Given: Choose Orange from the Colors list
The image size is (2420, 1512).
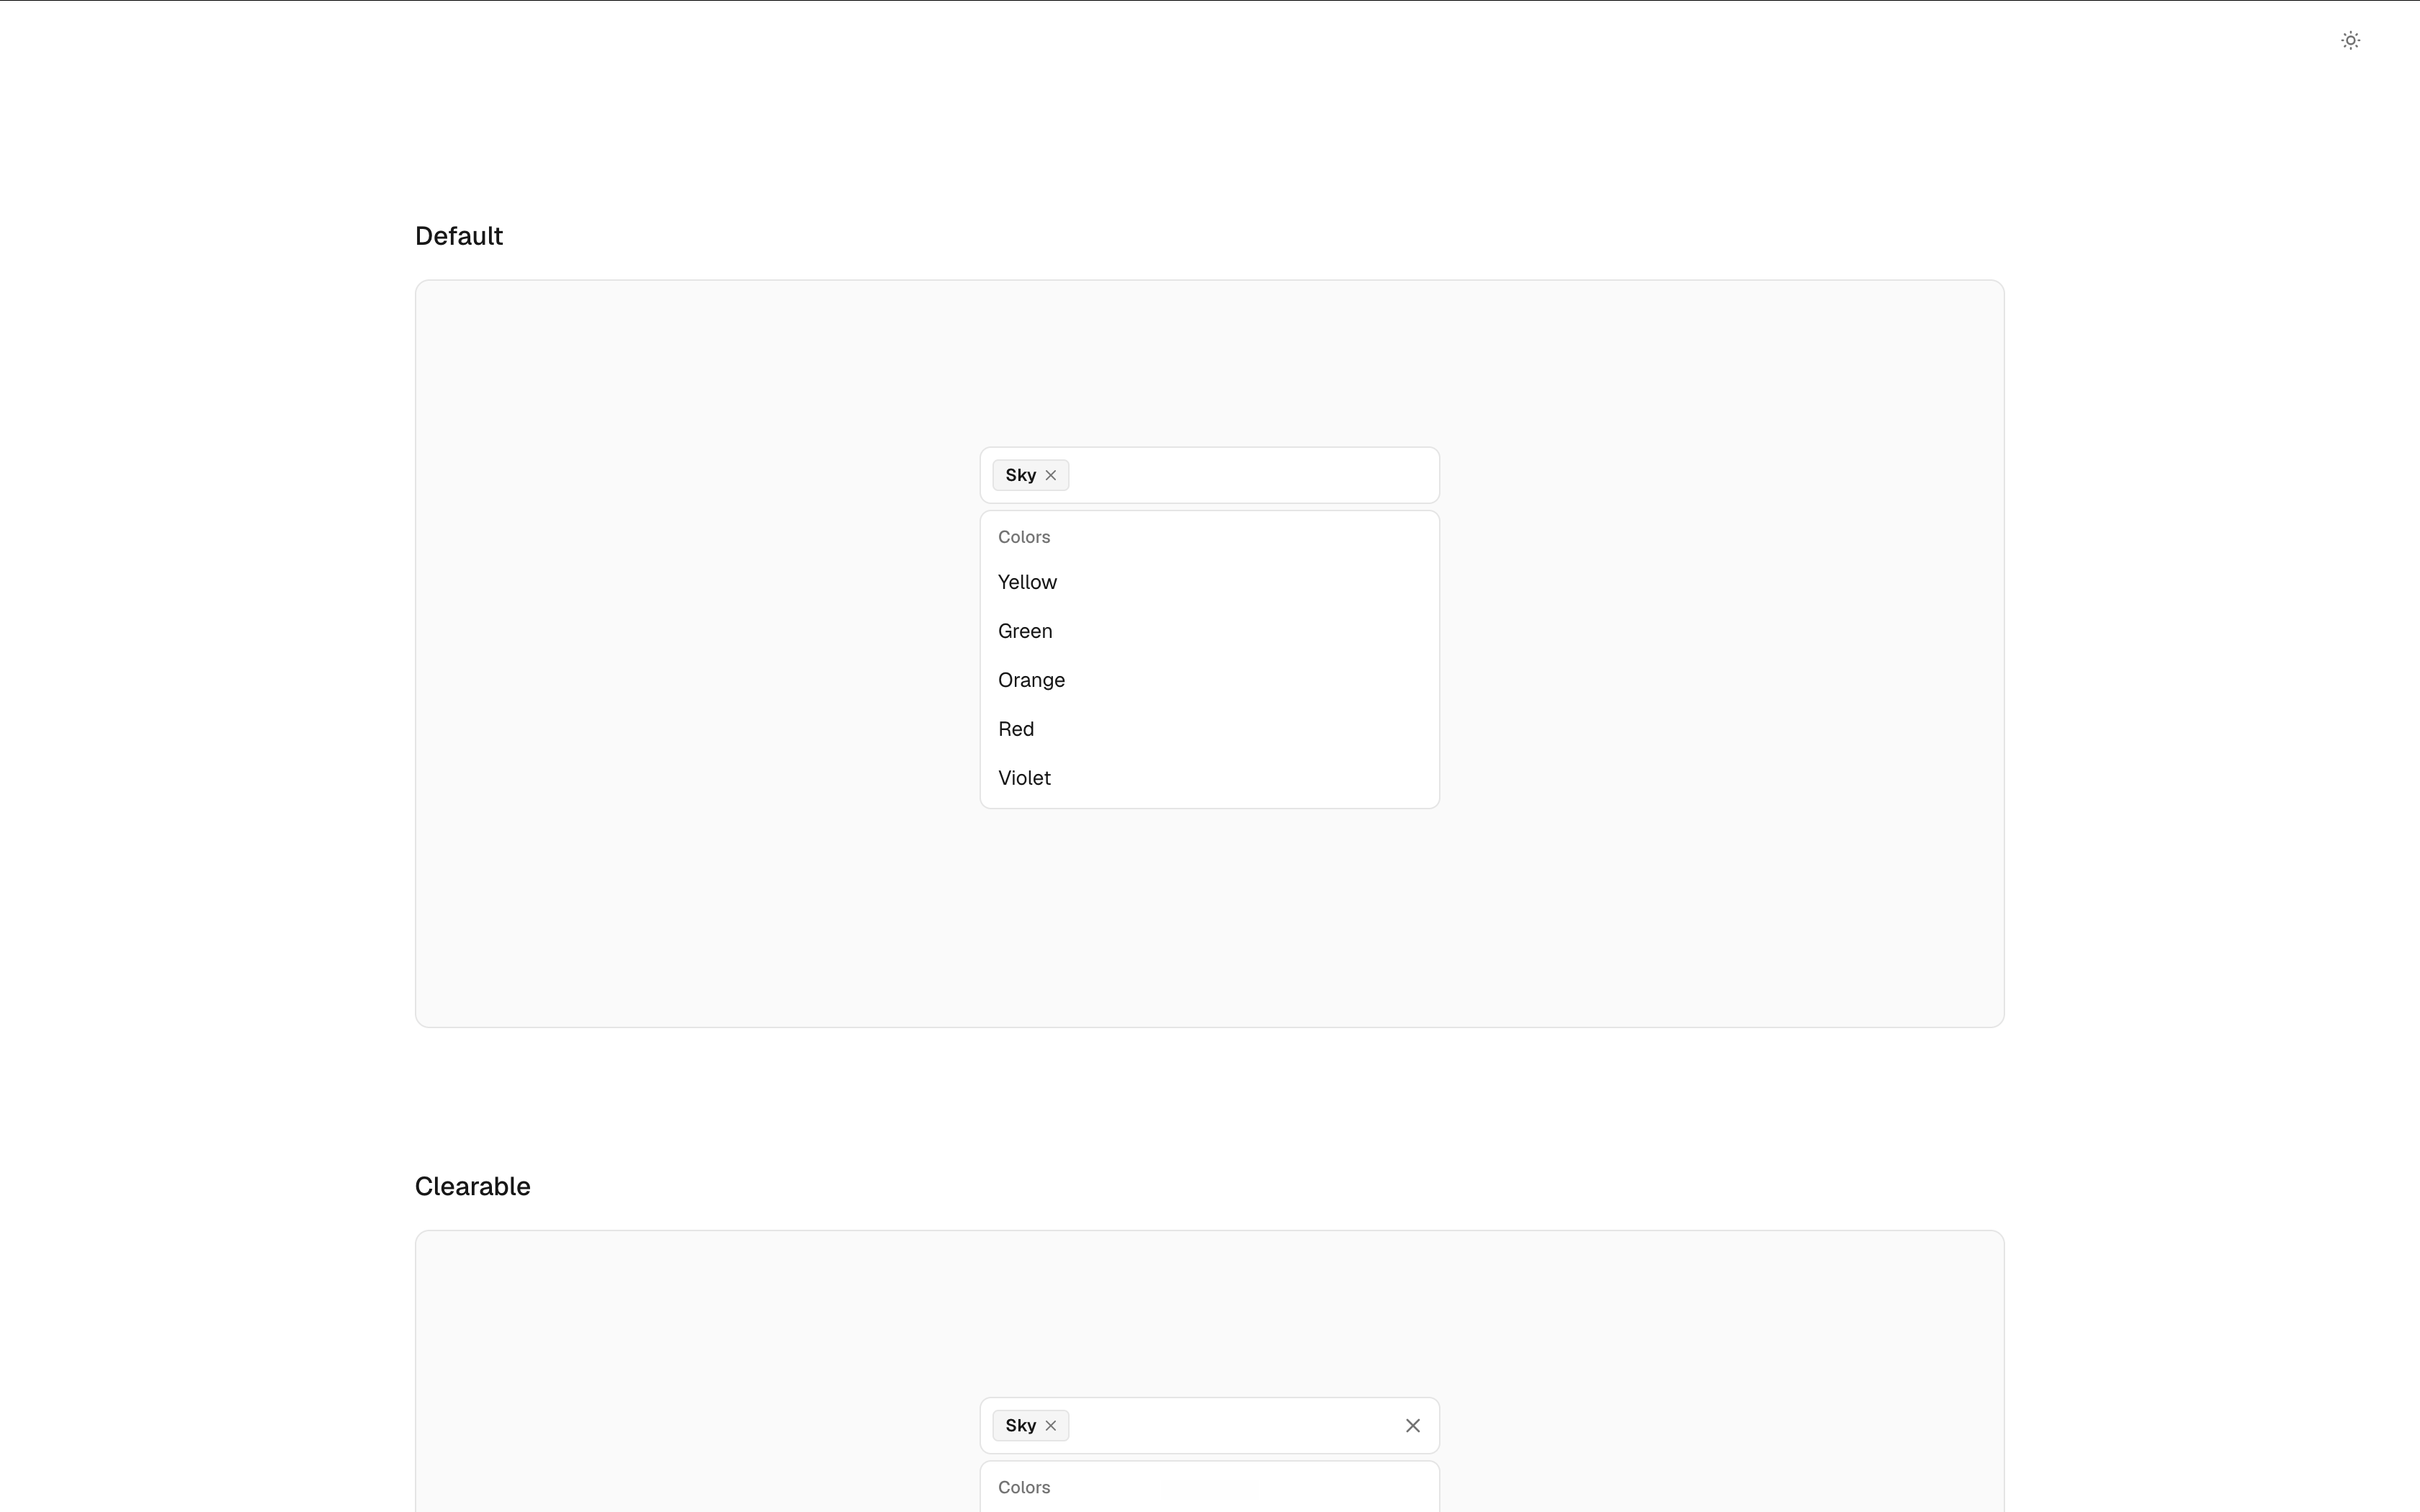Looking at the screenshot, I should pyautogui.click(x=1209, y=680).
